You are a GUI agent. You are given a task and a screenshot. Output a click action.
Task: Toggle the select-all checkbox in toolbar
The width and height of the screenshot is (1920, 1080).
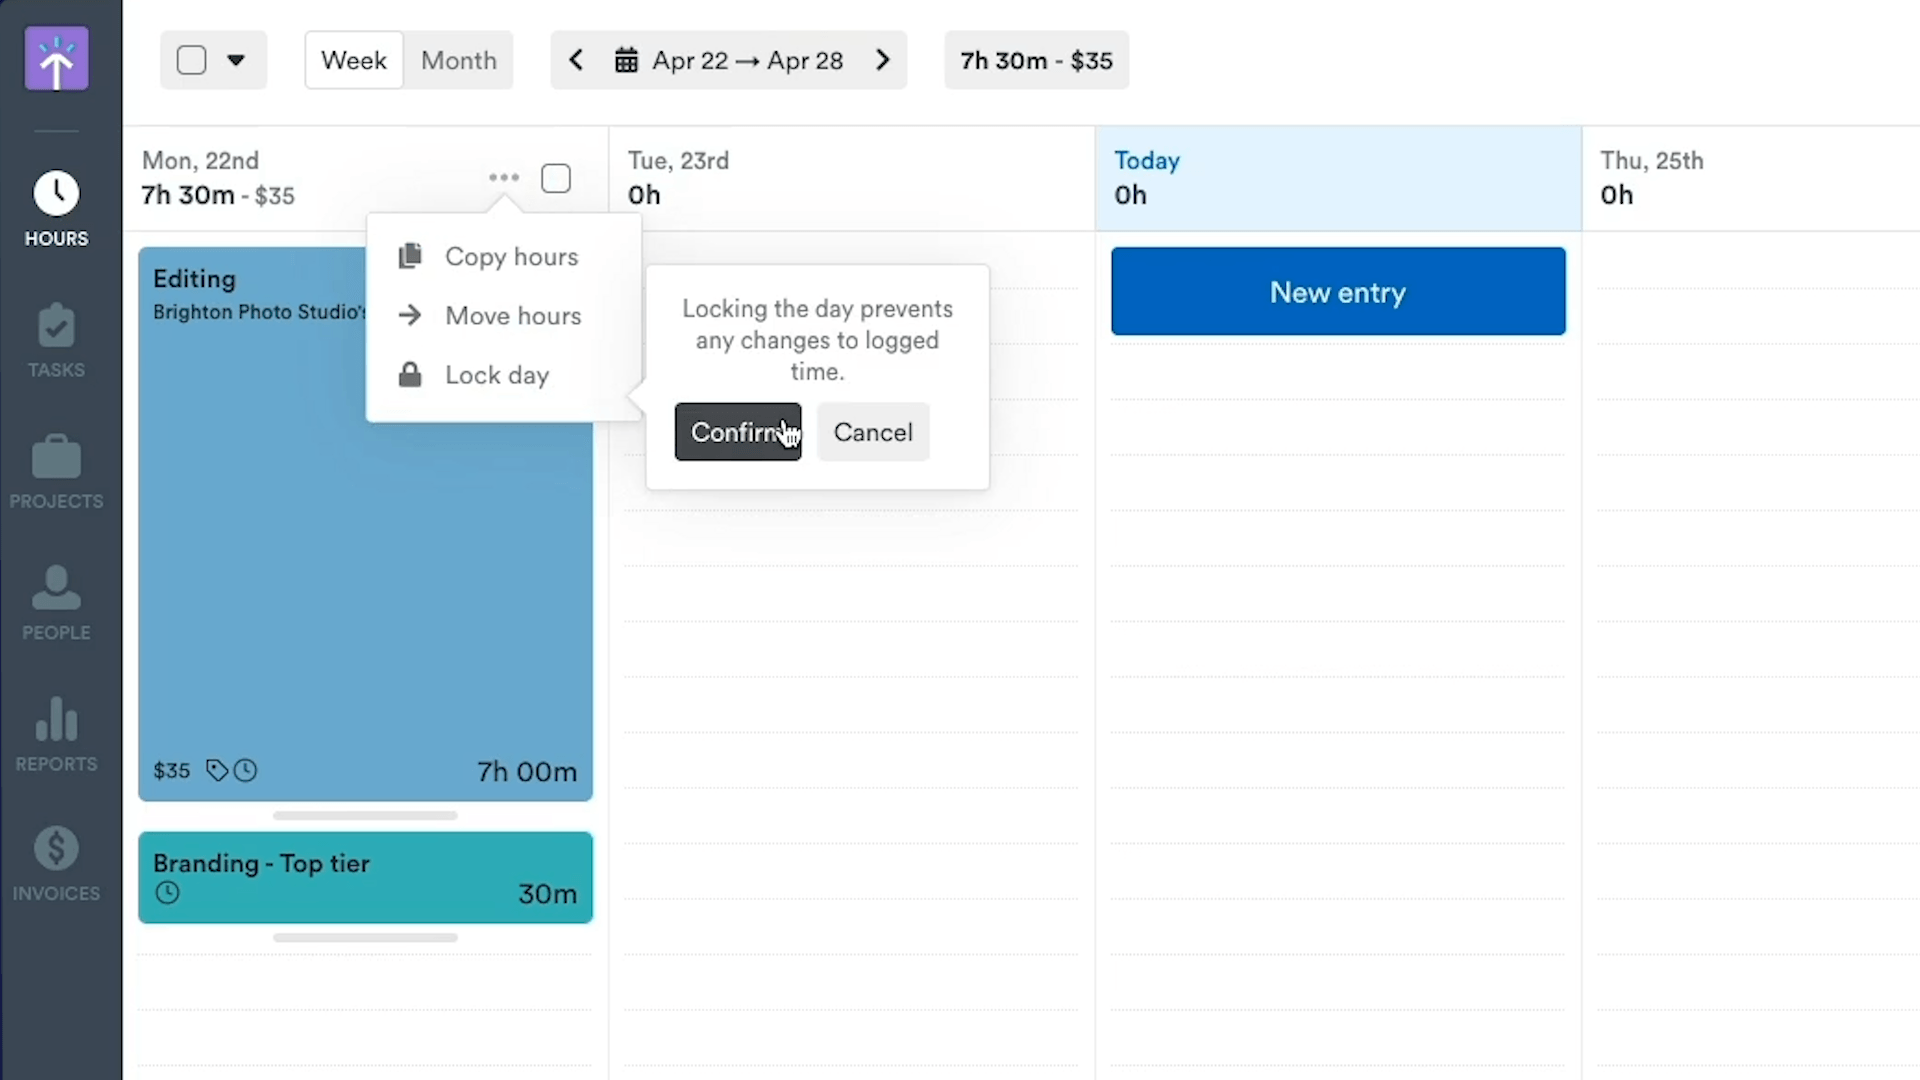point(191,60)
